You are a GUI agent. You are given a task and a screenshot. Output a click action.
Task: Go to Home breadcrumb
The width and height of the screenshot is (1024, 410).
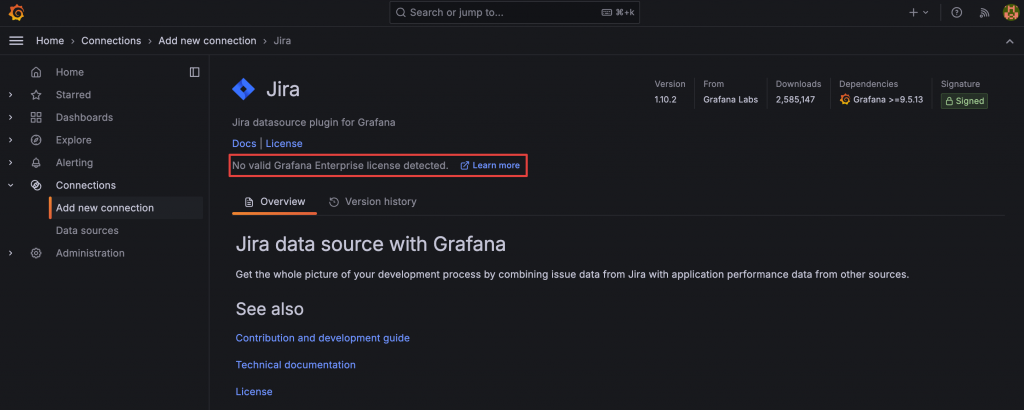point(50,40)
